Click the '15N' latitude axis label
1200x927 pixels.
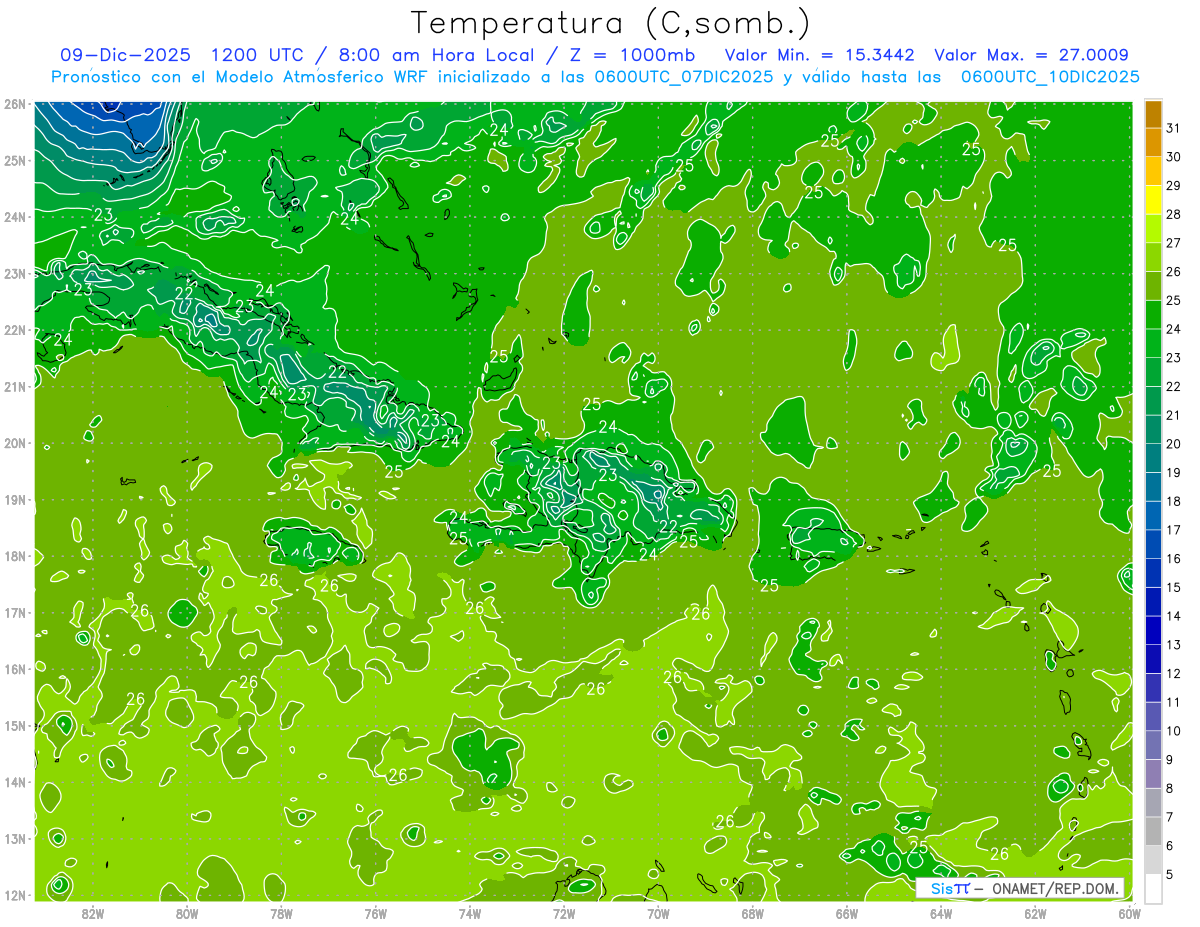(15, 726)
